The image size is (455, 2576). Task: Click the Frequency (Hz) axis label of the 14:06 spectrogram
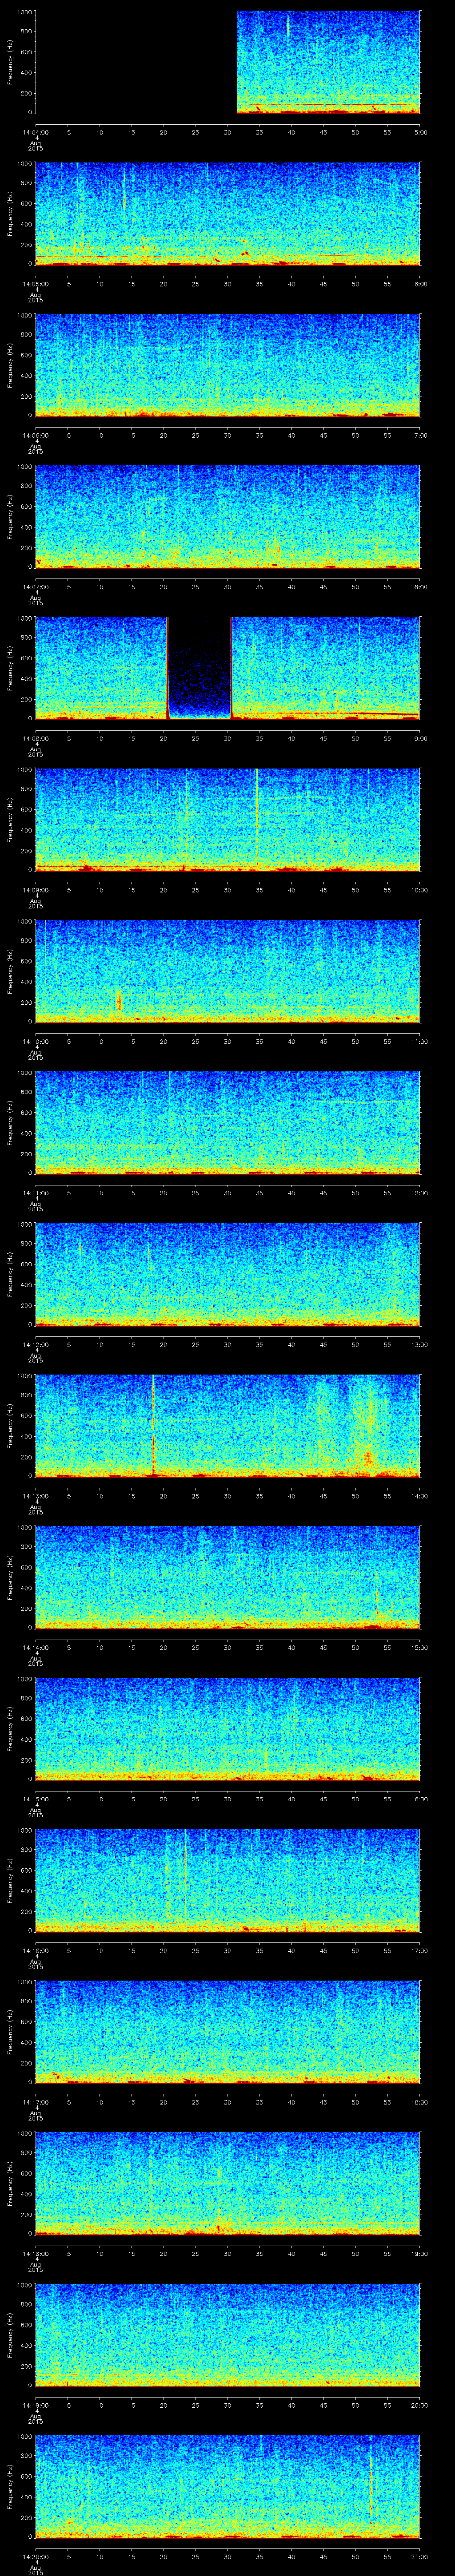(10, 365)
